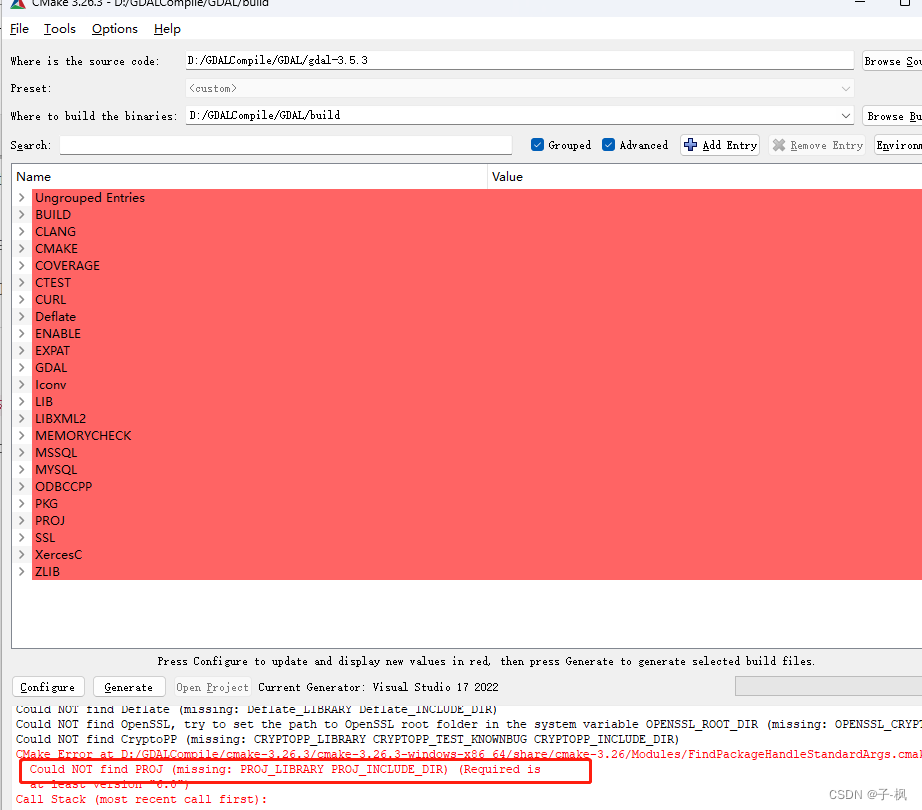
Task: Click the Remove Entry X icon
Action: tap(779, 145)
